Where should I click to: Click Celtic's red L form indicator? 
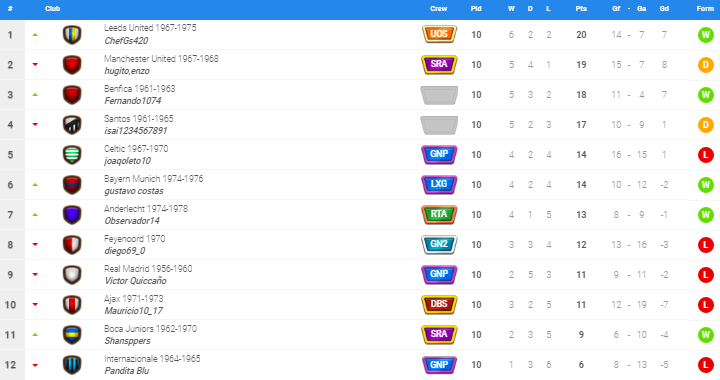pos(705,155)
